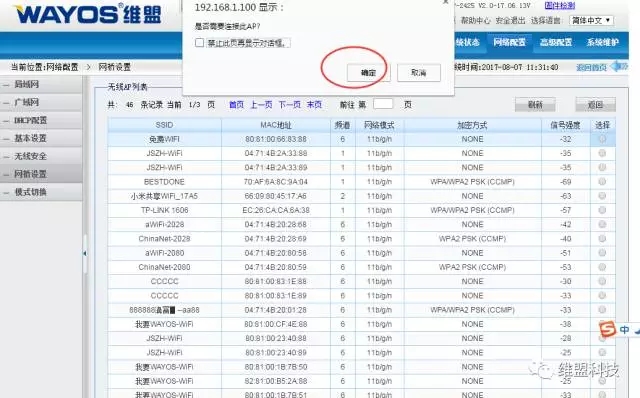Open the language dropdown 简体中文
The height and width of the screenshot is (398, 640).
pyautogui.click(x=591, y=20)
